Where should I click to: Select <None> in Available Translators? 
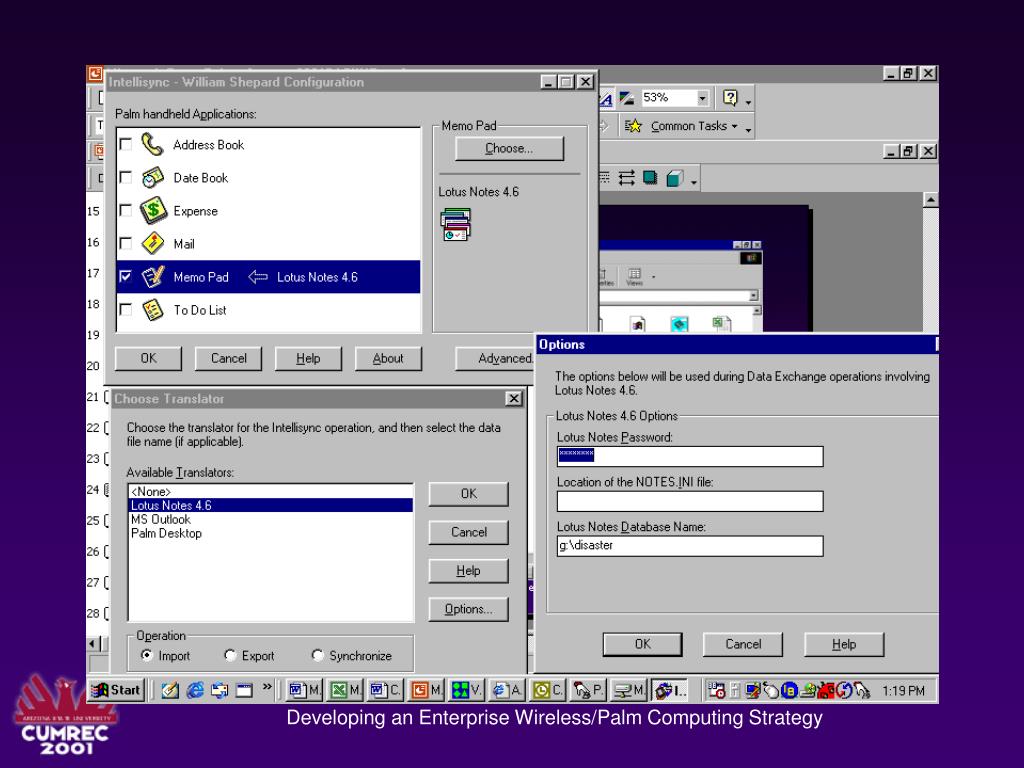click(x=270, y=491)
